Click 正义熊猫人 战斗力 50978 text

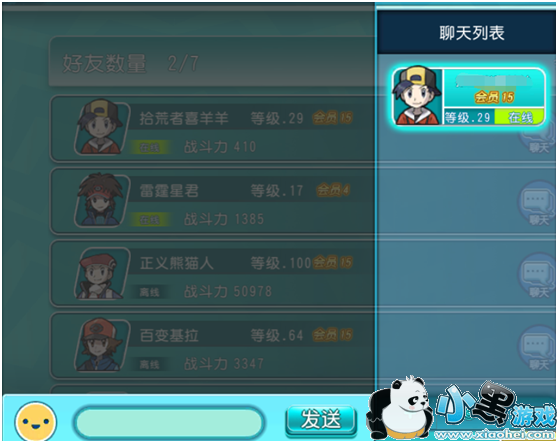[x=228, y=291]
